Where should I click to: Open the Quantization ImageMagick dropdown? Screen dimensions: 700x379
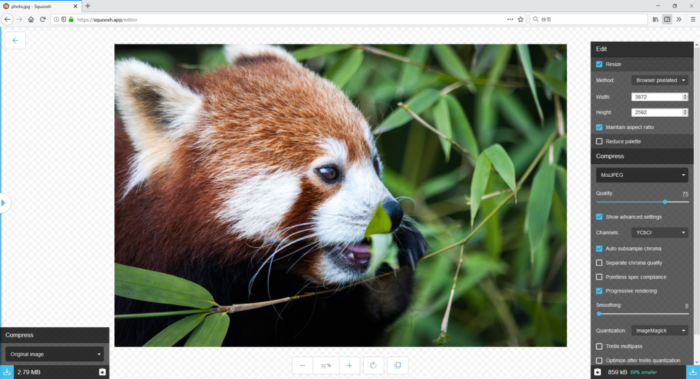[659, 331]
